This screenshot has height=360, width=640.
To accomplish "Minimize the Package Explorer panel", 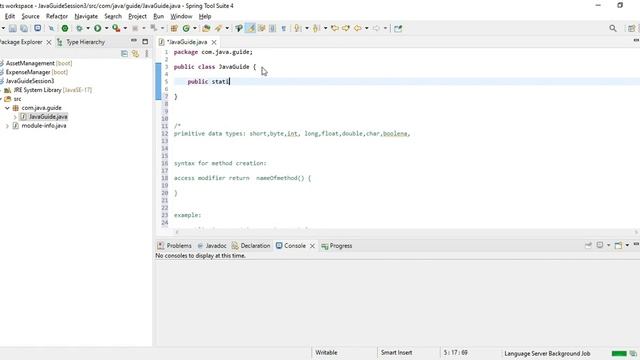I will click(x=134, y=41).
